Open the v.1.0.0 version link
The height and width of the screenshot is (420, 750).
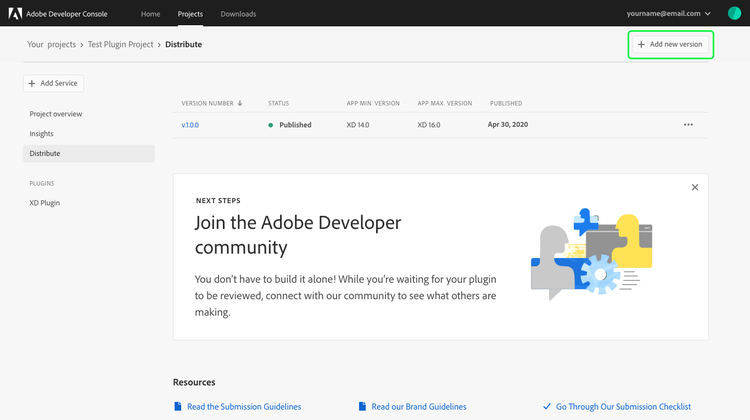pyautogui.click(x=190, y=125)
